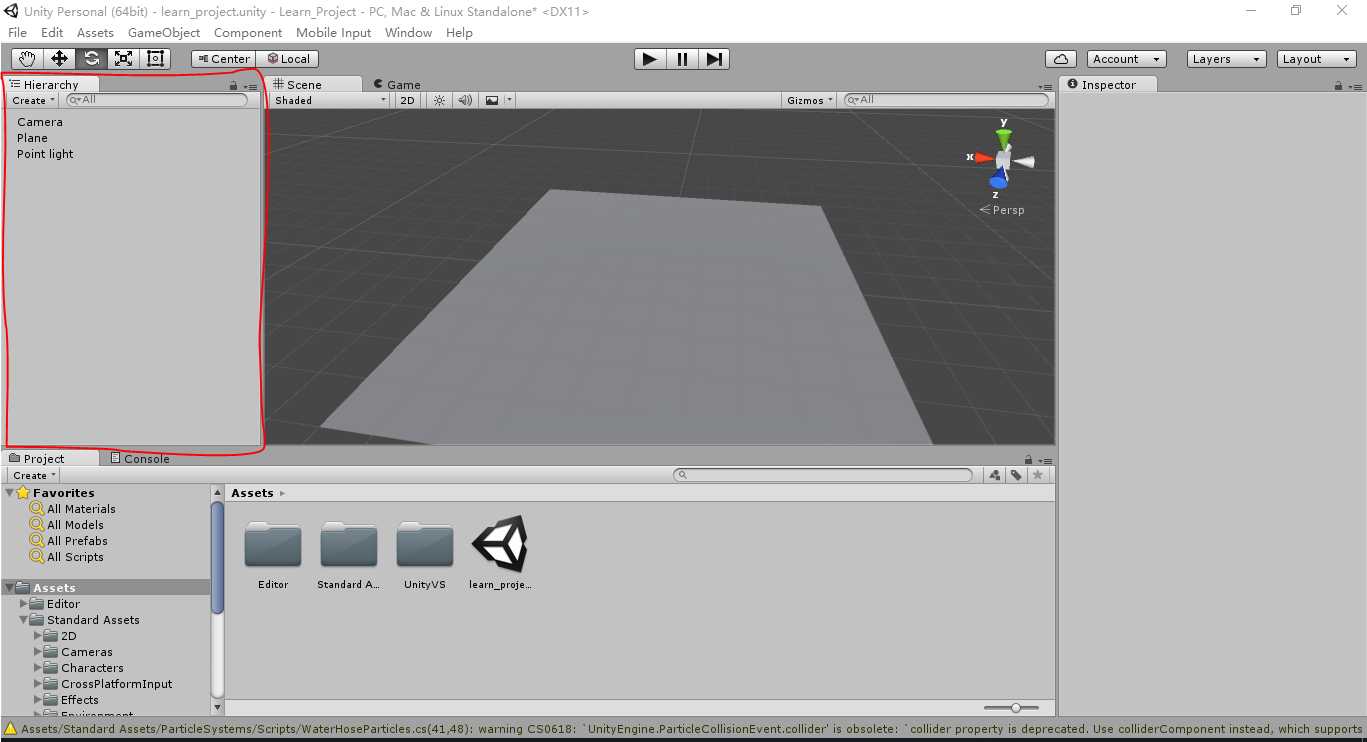The height and width of the screenshot is (742, 1367).
Task: Switch to the Game tab
Action: click(397, 85)
